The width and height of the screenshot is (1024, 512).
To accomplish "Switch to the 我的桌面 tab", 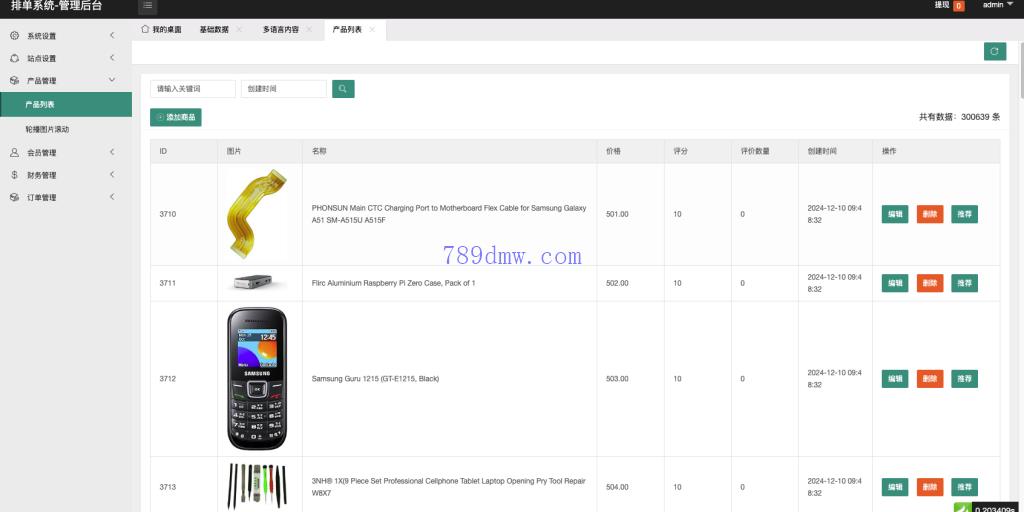I will coord(161,30).
